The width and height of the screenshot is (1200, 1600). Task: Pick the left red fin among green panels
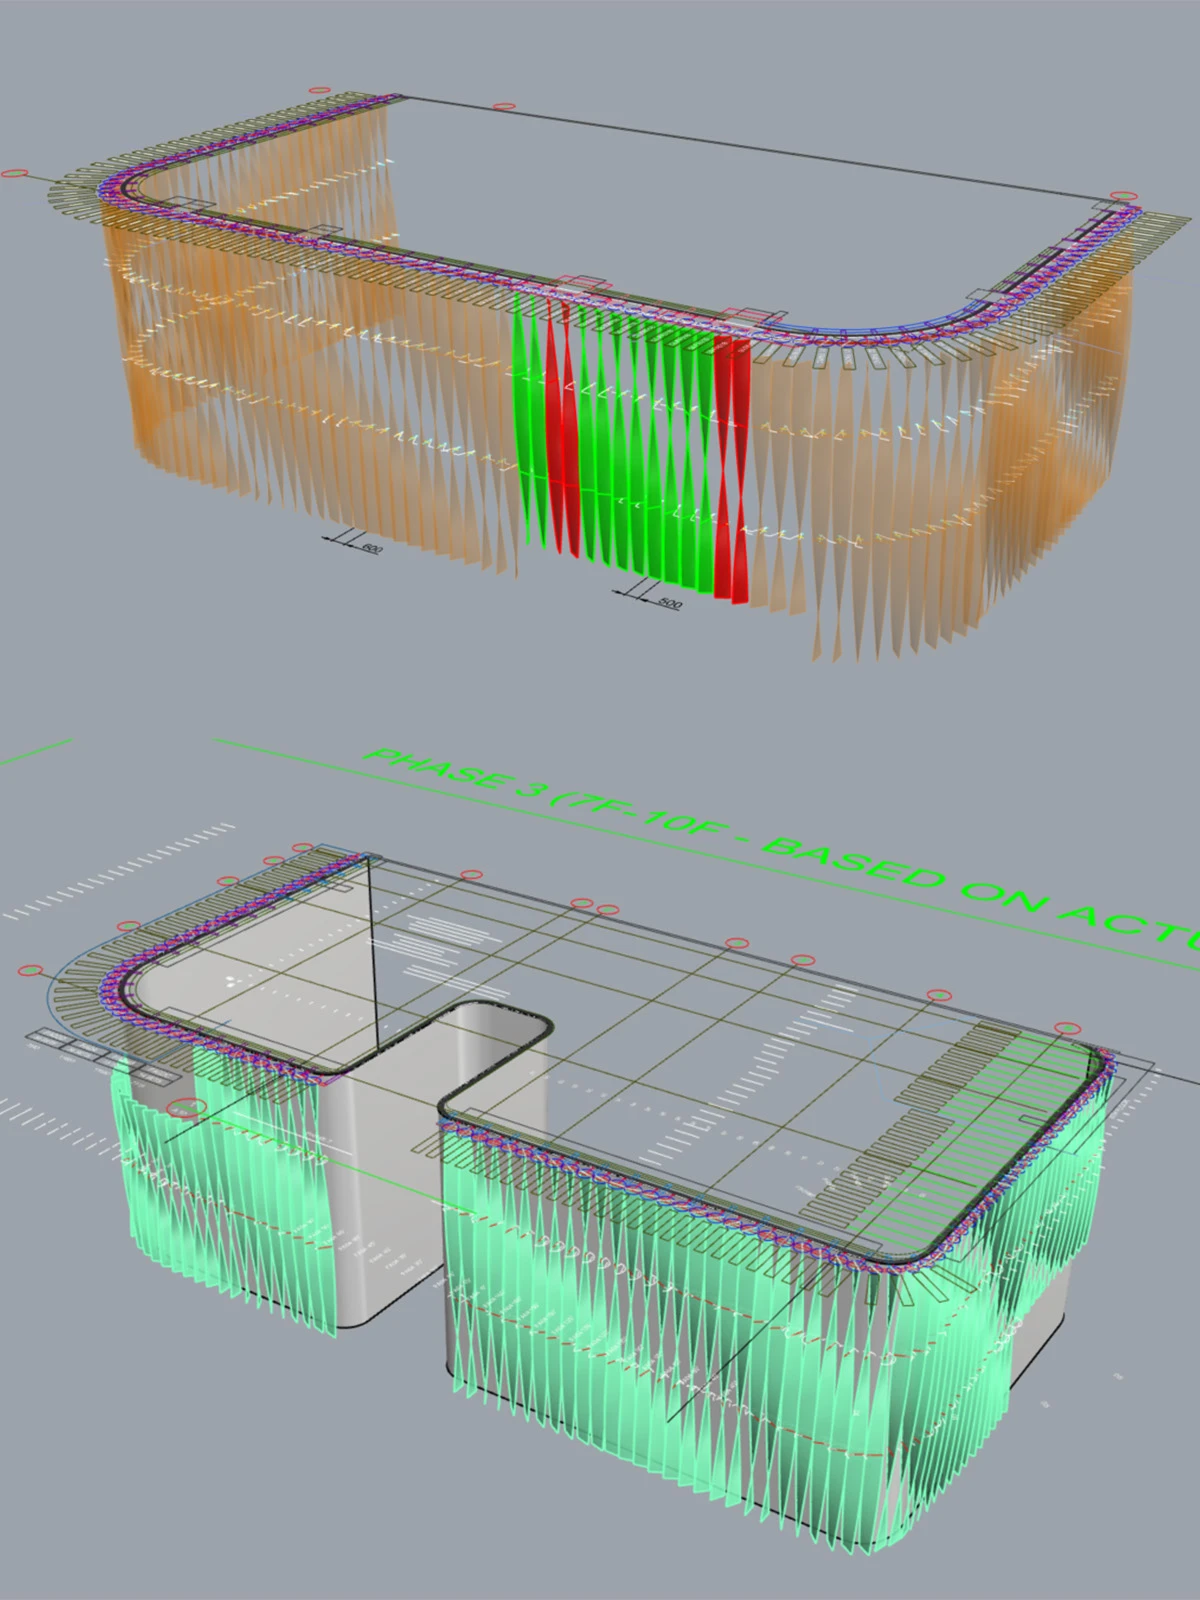click(x=559, y=425)
